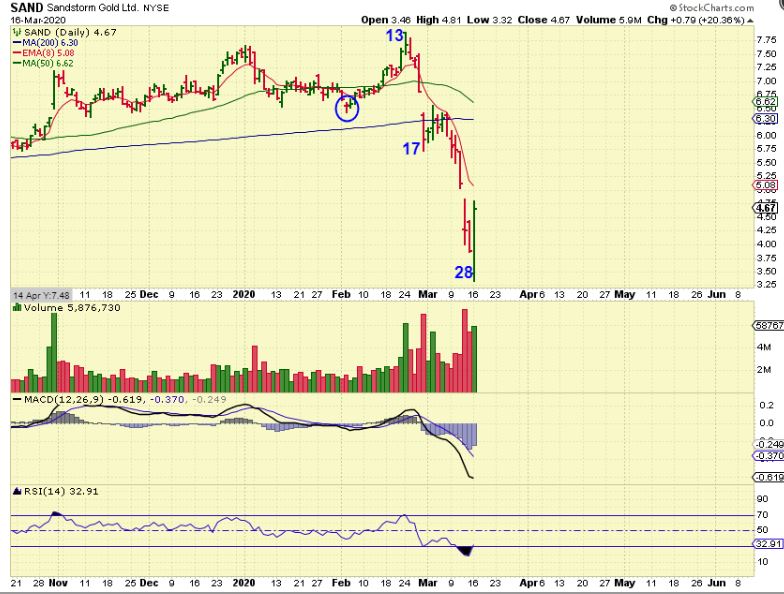Click the '14 Apr Y:7.48' cursor readout
This screenshot has height=594, width=784.
tap(40, 295)
